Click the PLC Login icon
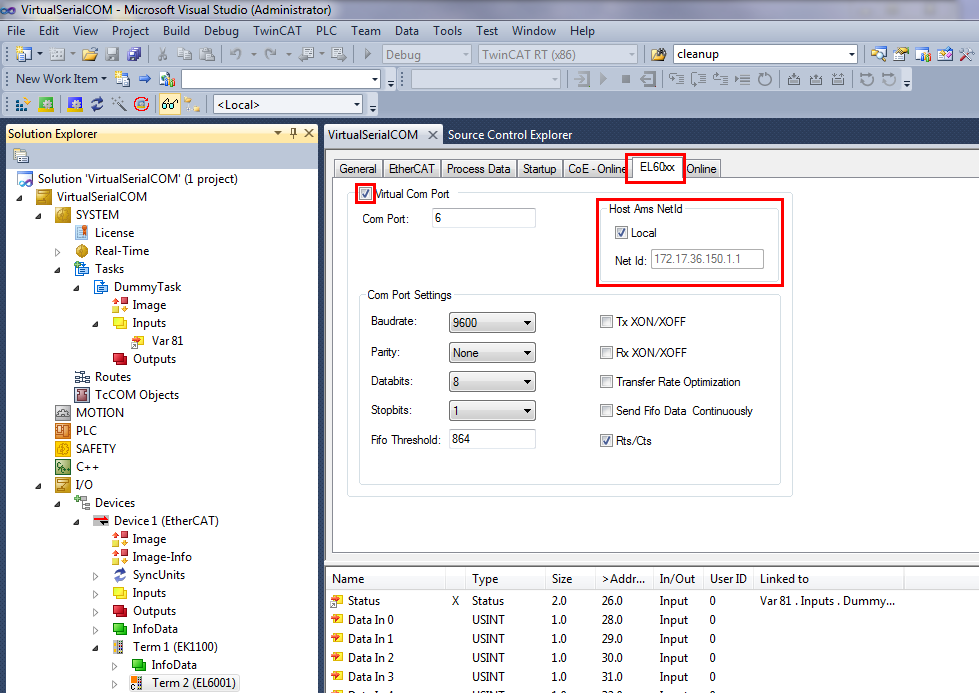The width and height of the screenshot is (979, 693). 582,79
